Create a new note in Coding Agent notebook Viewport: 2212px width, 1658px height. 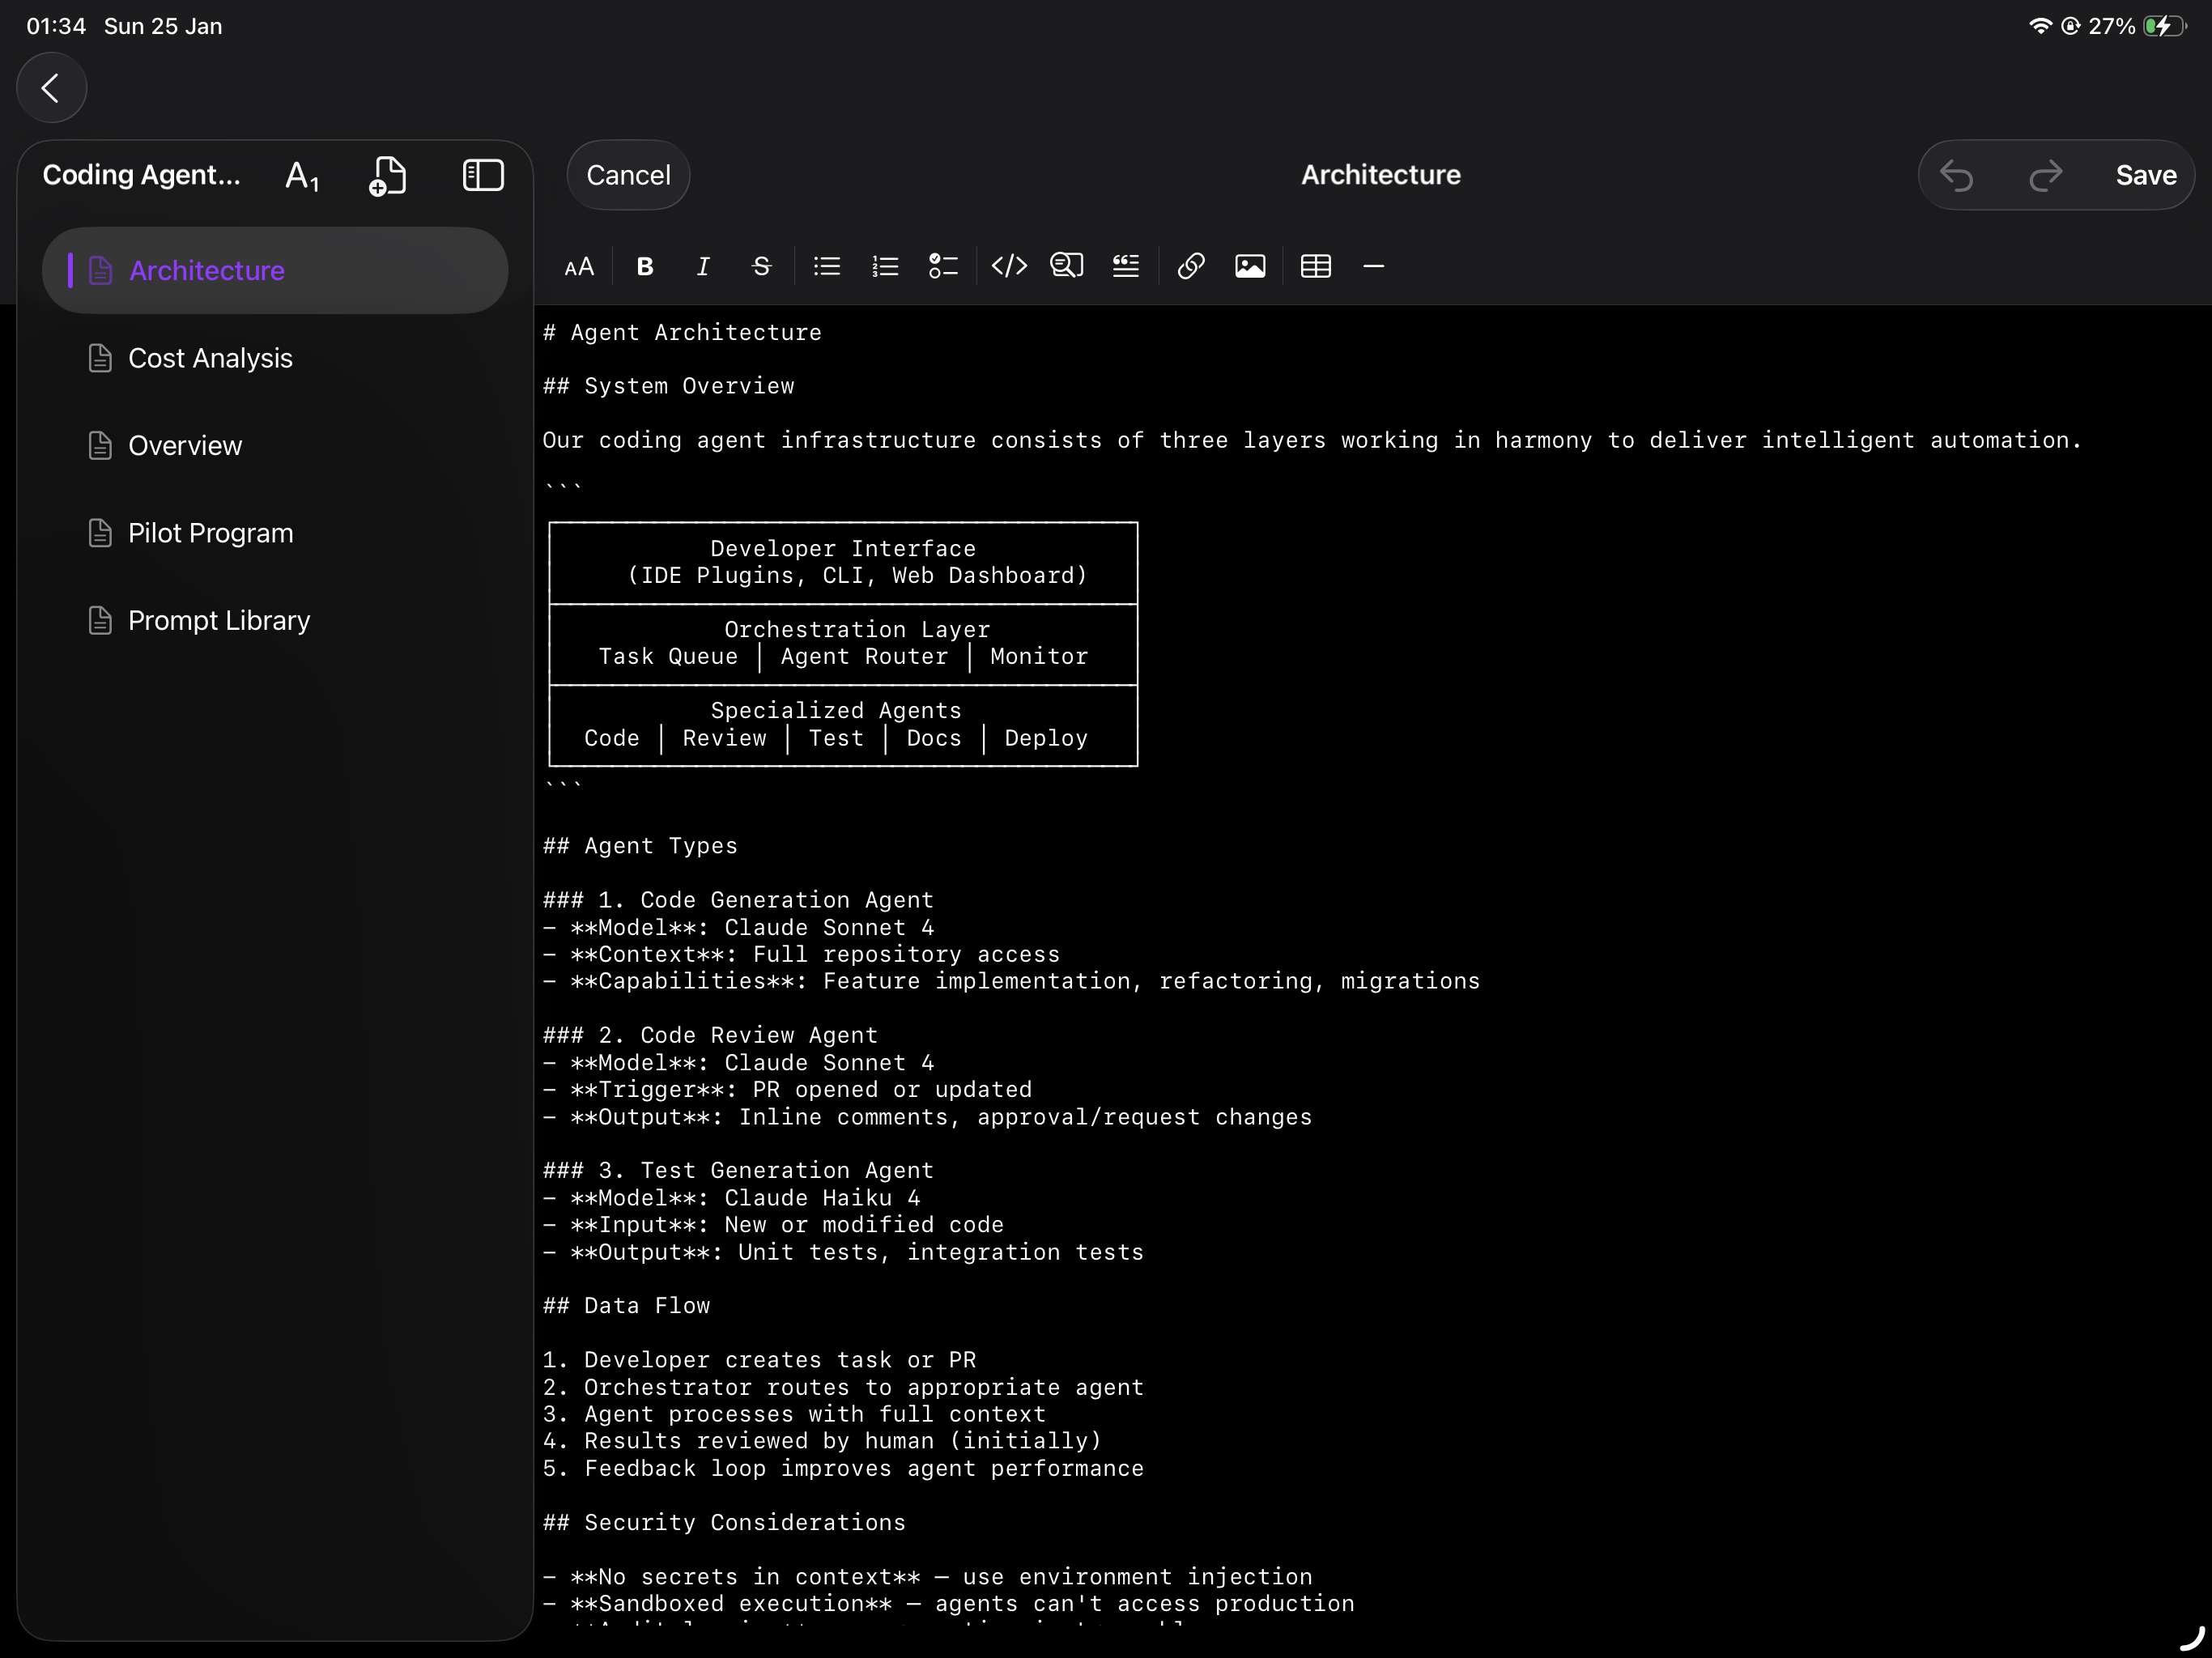(x=389, y=175)
